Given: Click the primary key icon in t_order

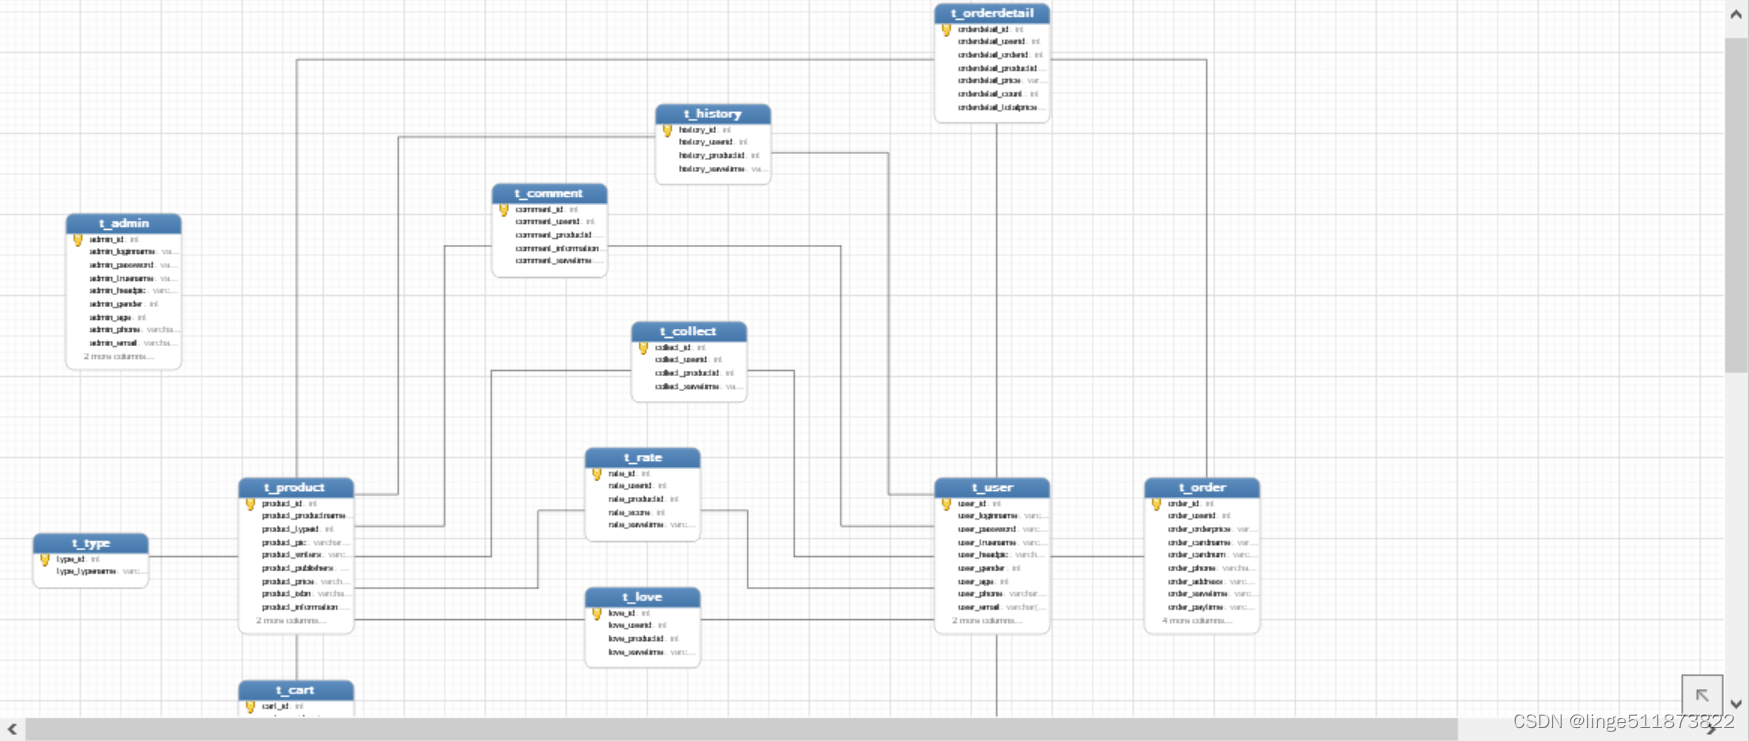Looking at the screenshot, I should 1156,504.
